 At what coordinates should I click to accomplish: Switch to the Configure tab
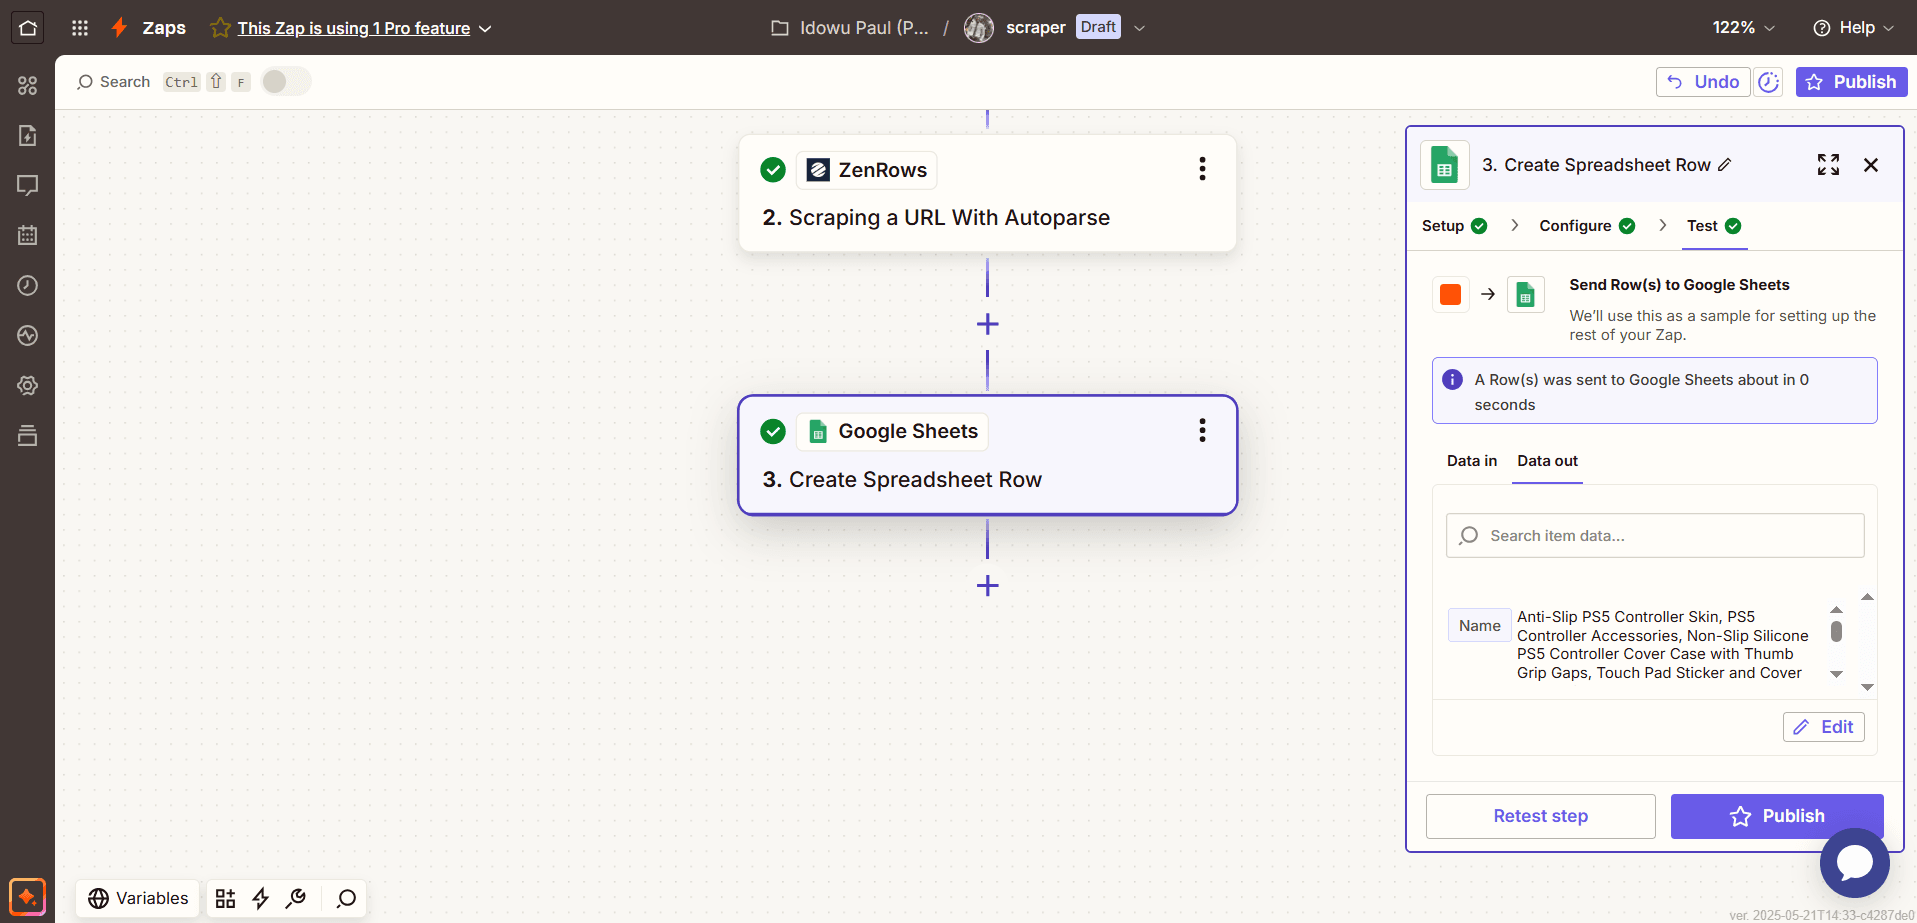pyautogui.click(x=1587, y=226)
